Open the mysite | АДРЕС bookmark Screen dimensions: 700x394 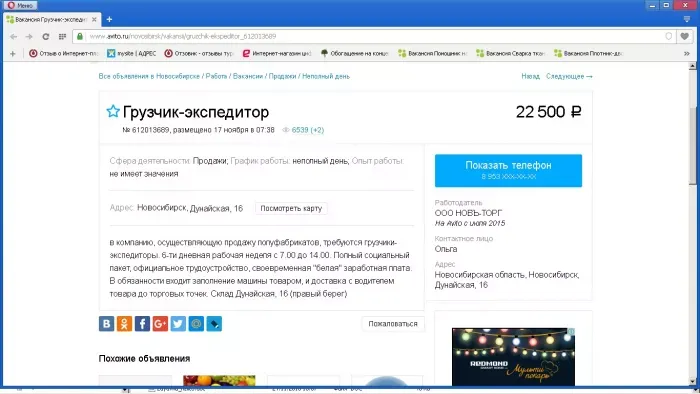point(132,53)
